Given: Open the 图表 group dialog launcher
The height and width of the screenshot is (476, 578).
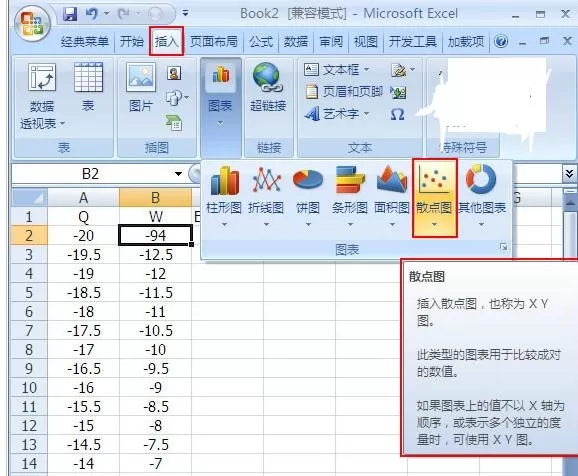Looking at the screenshot, I should pyautogui.click(x=504, y=247).
